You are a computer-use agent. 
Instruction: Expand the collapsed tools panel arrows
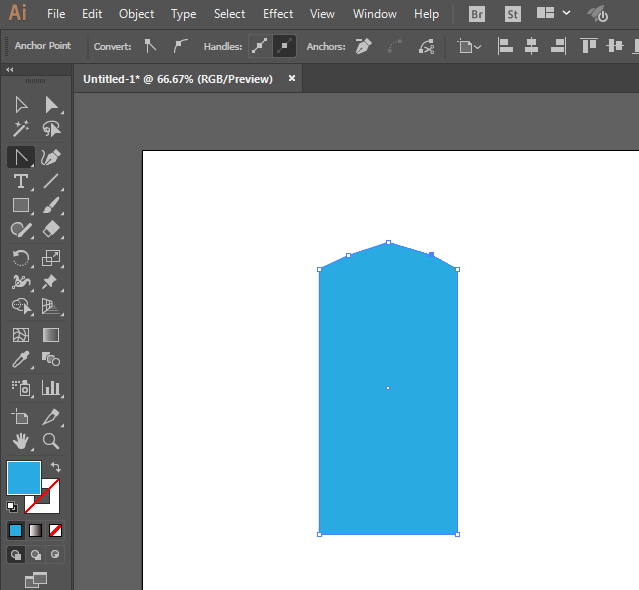[x=10, y=70]
